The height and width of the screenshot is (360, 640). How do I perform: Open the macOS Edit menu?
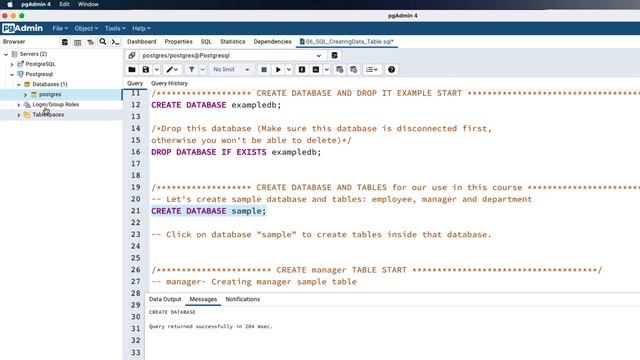tap(64, 4)
